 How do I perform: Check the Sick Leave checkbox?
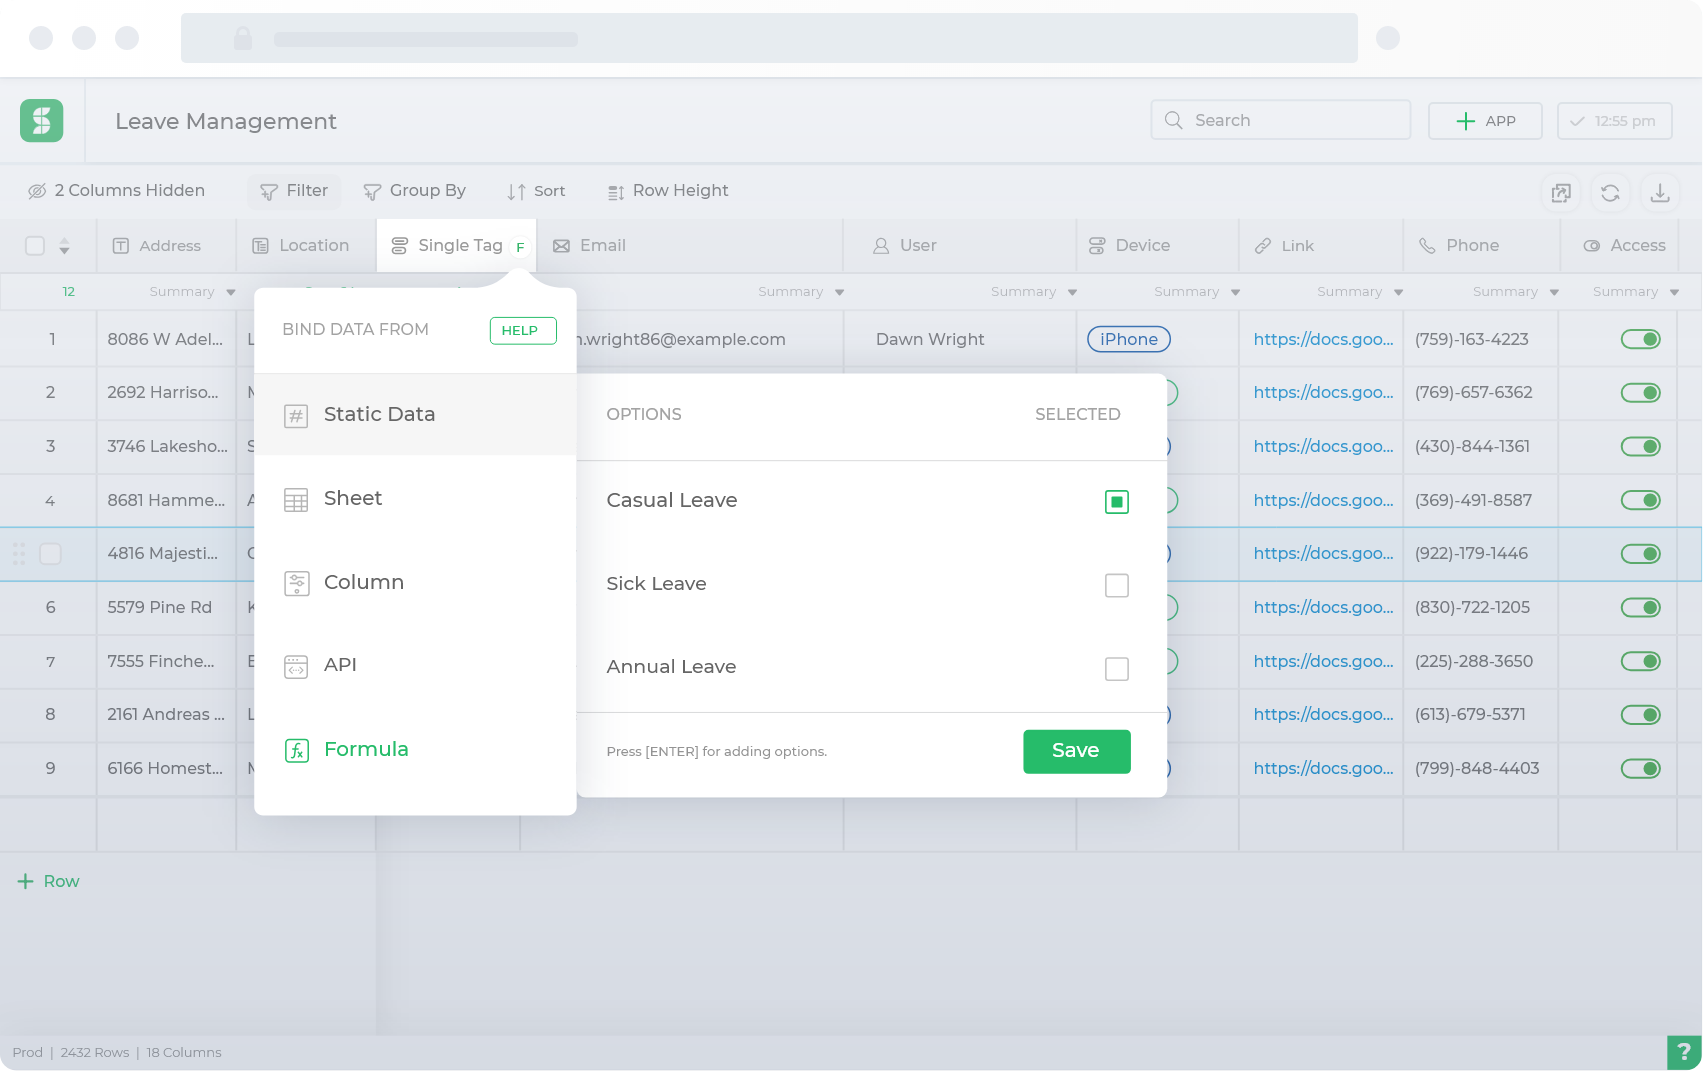[1117, 585]
